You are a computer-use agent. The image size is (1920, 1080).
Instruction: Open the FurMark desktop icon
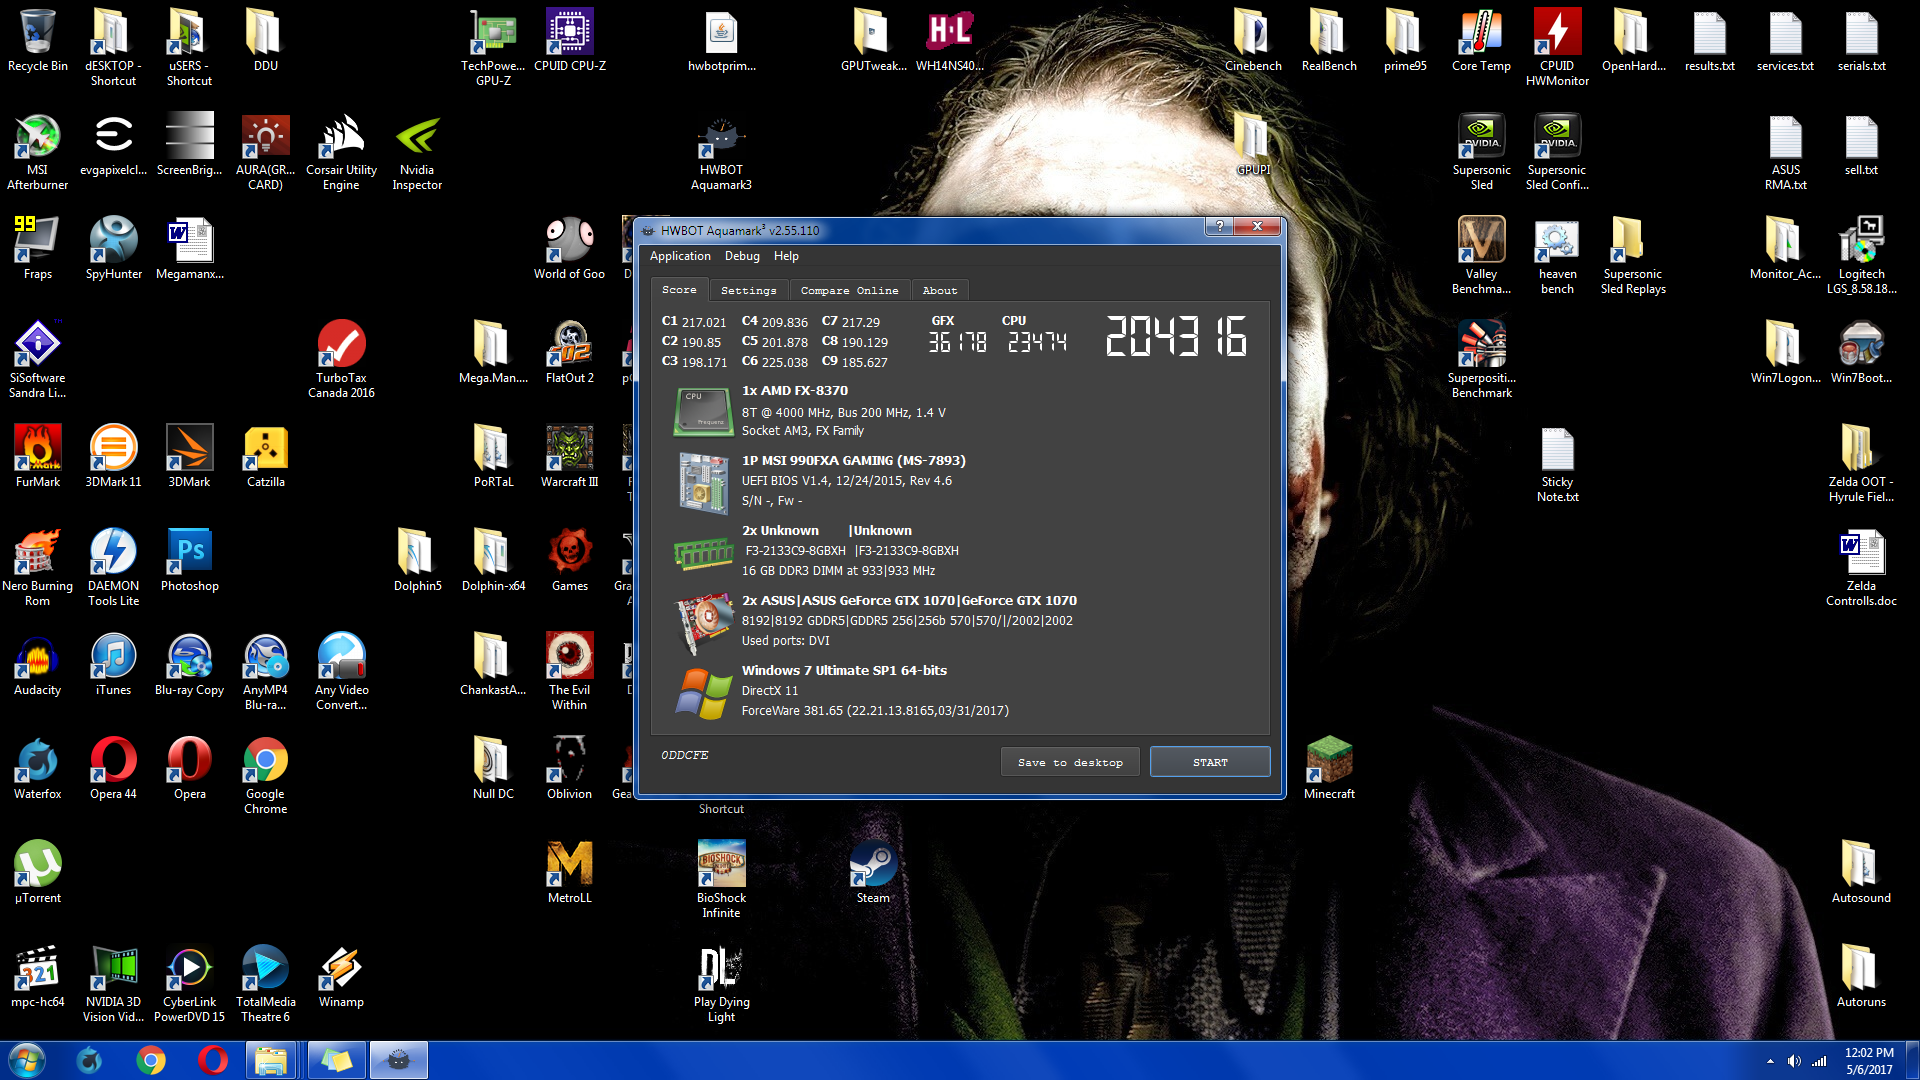click(38, 456)
